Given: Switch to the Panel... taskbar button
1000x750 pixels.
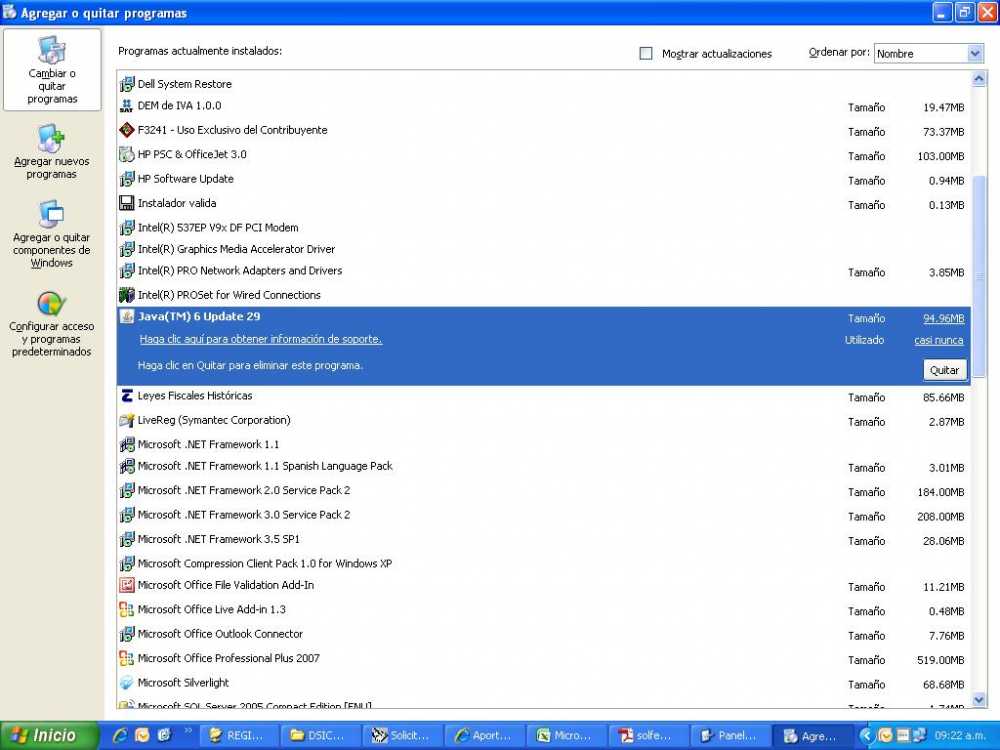Looking at the screenshot, I should [729, 735].
